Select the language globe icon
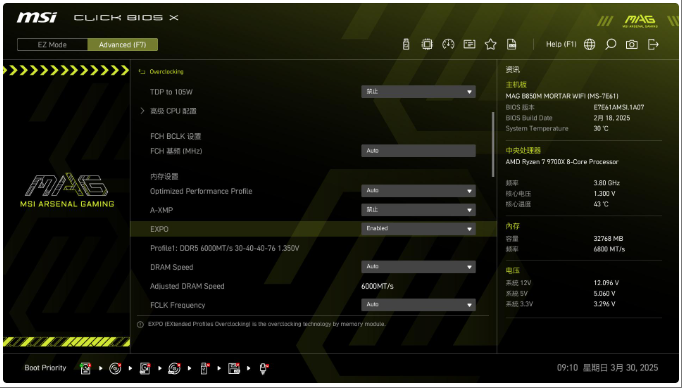 [589, 44]
